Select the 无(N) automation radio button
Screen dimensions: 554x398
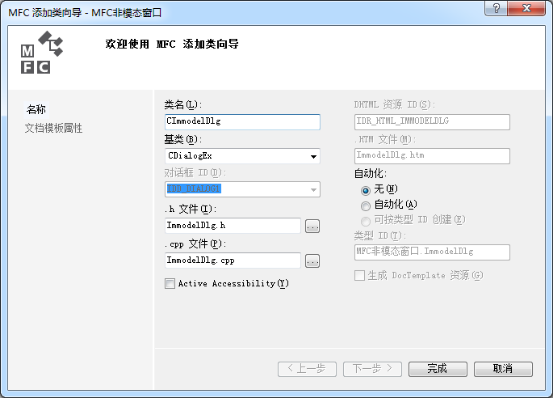coord(366,191)
